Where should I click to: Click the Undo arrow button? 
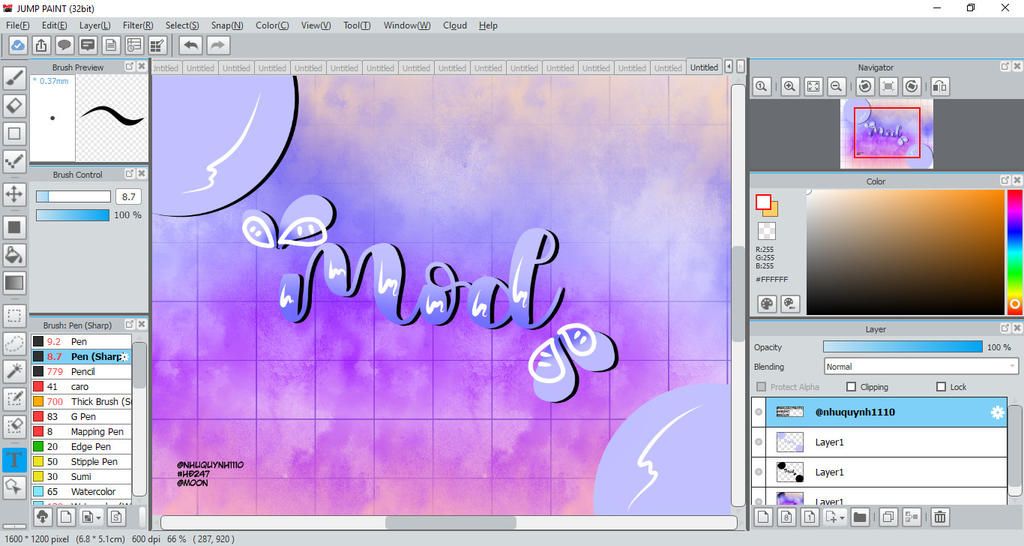191,45
